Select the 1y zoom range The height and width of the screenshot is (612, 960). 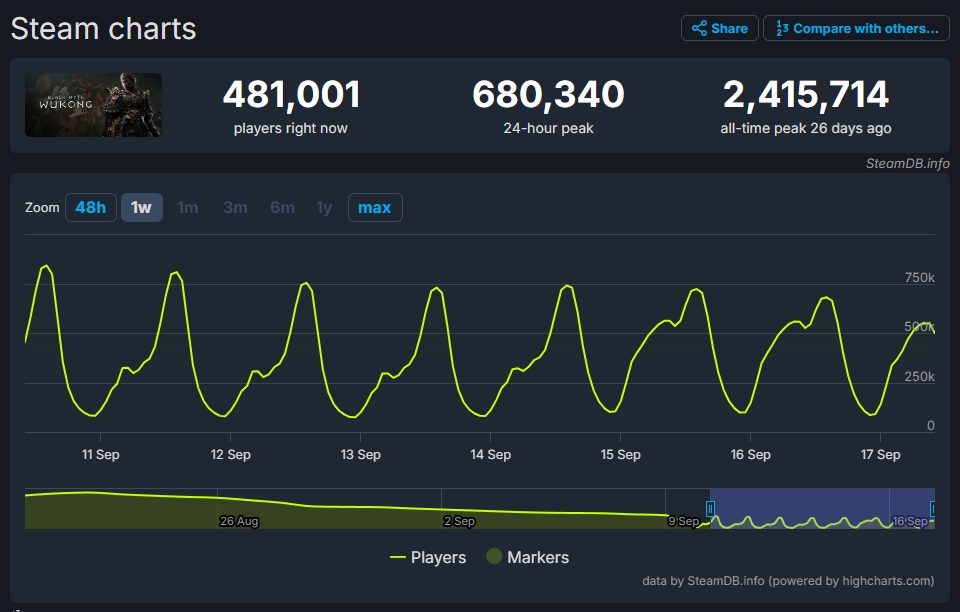[324, 207]
